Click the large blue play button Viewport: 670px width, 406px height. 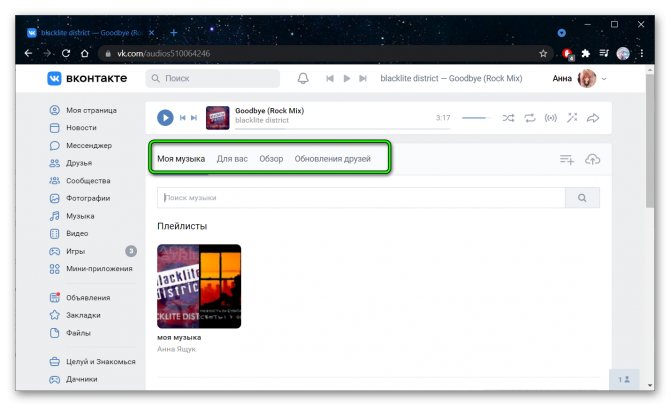[165, 118]
